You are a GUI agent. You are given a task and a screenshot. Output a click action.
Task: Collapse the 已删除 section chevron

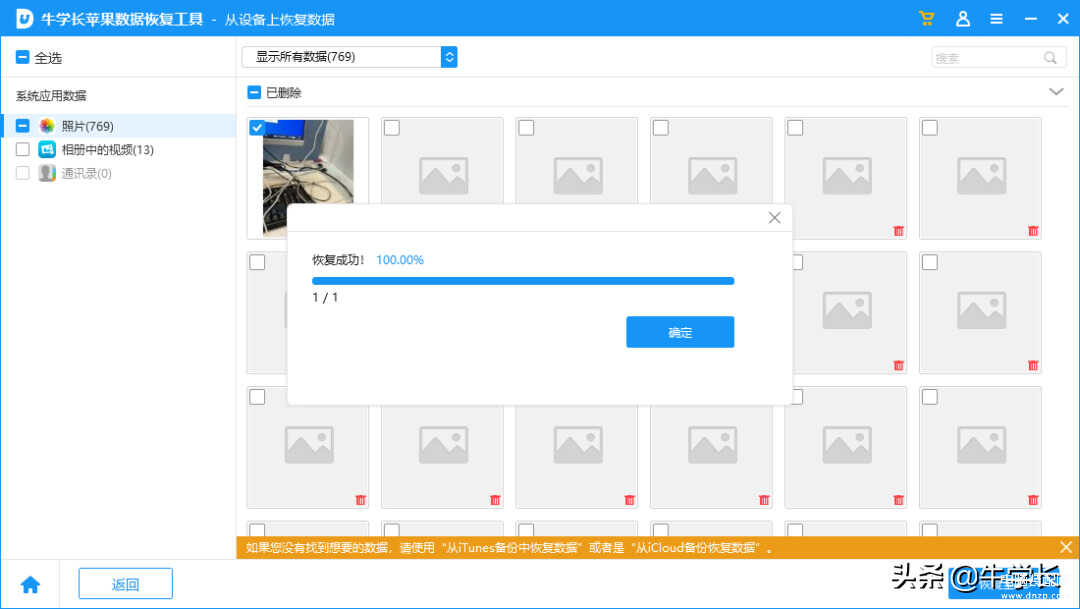(1056, 92)
